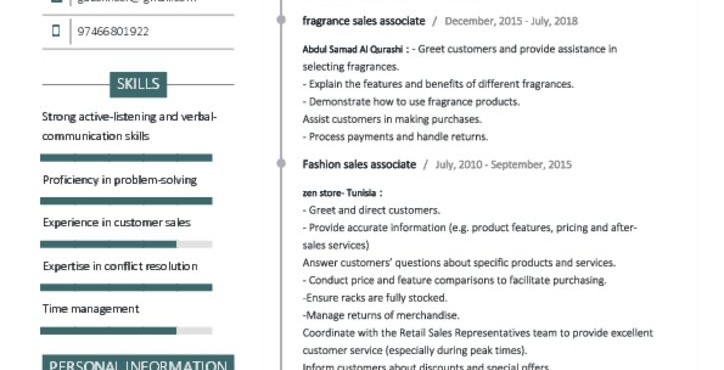Click the customer sales experience bar
This screenshot has height=370, width=724.
[x=126, y=244]
